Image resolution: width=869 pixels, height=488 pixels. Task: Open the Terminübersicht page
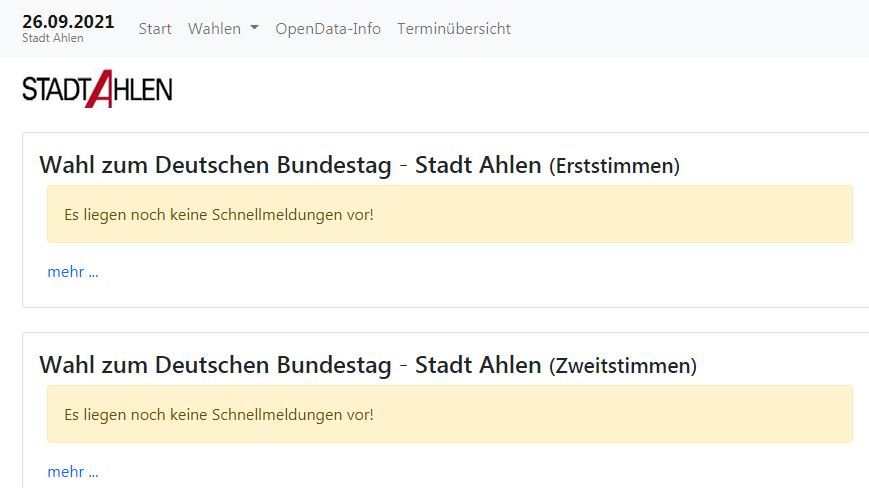[x=454, y=28]
